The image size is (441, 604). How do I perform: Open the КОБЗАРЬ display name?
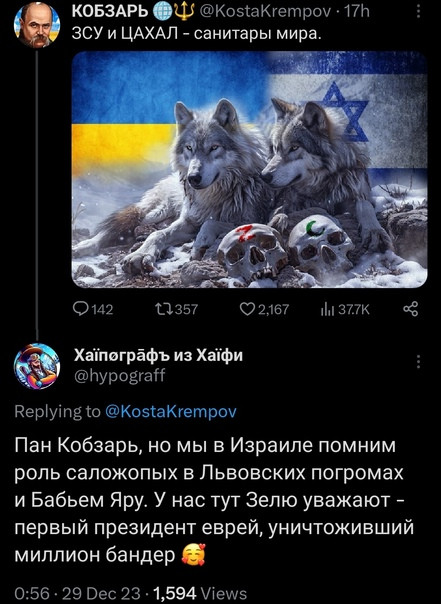(111, 12)
